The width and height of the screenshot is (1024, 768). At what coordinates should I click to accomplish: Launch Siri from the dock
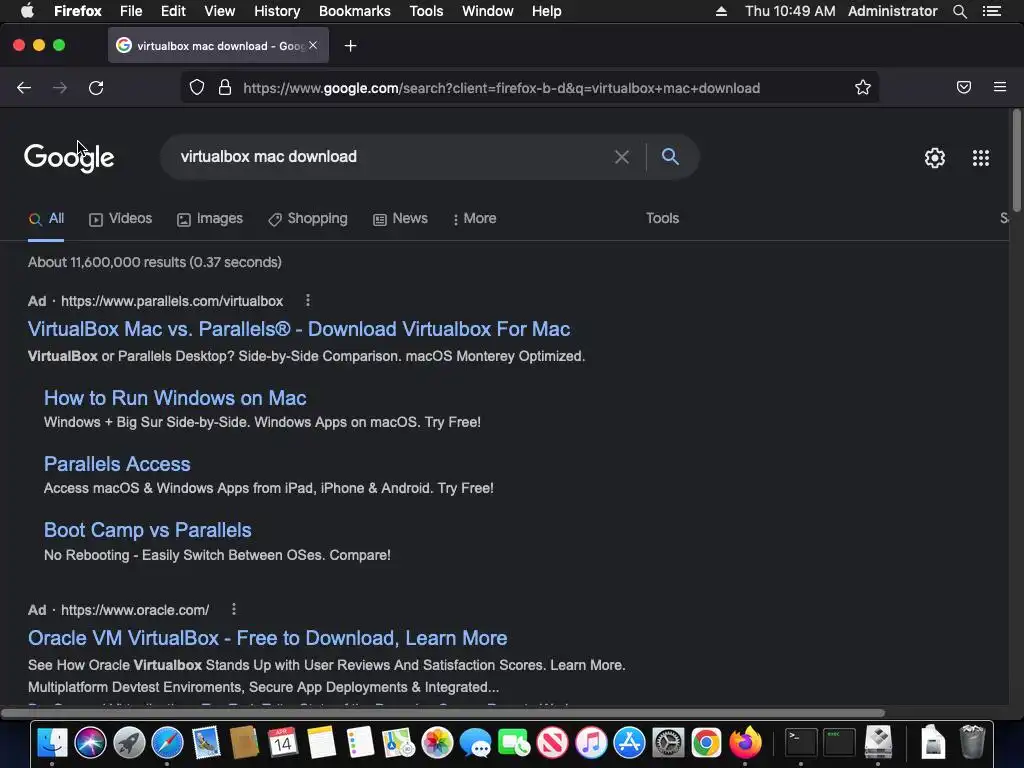[x=90, y=743]
